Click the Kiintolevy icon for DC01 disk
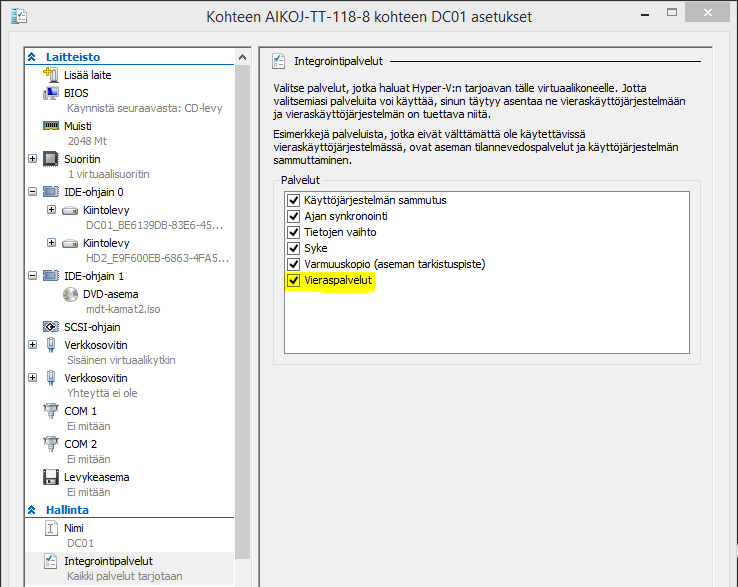The image size is (738, 587). (70, 210)
